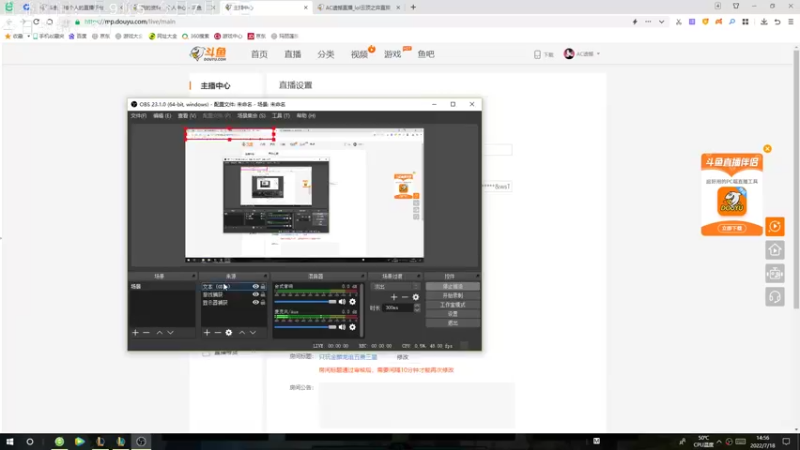This screenshot has width=800, height=450.
Task: Click the stop streaming button in OBS
Action: point(453,287)
